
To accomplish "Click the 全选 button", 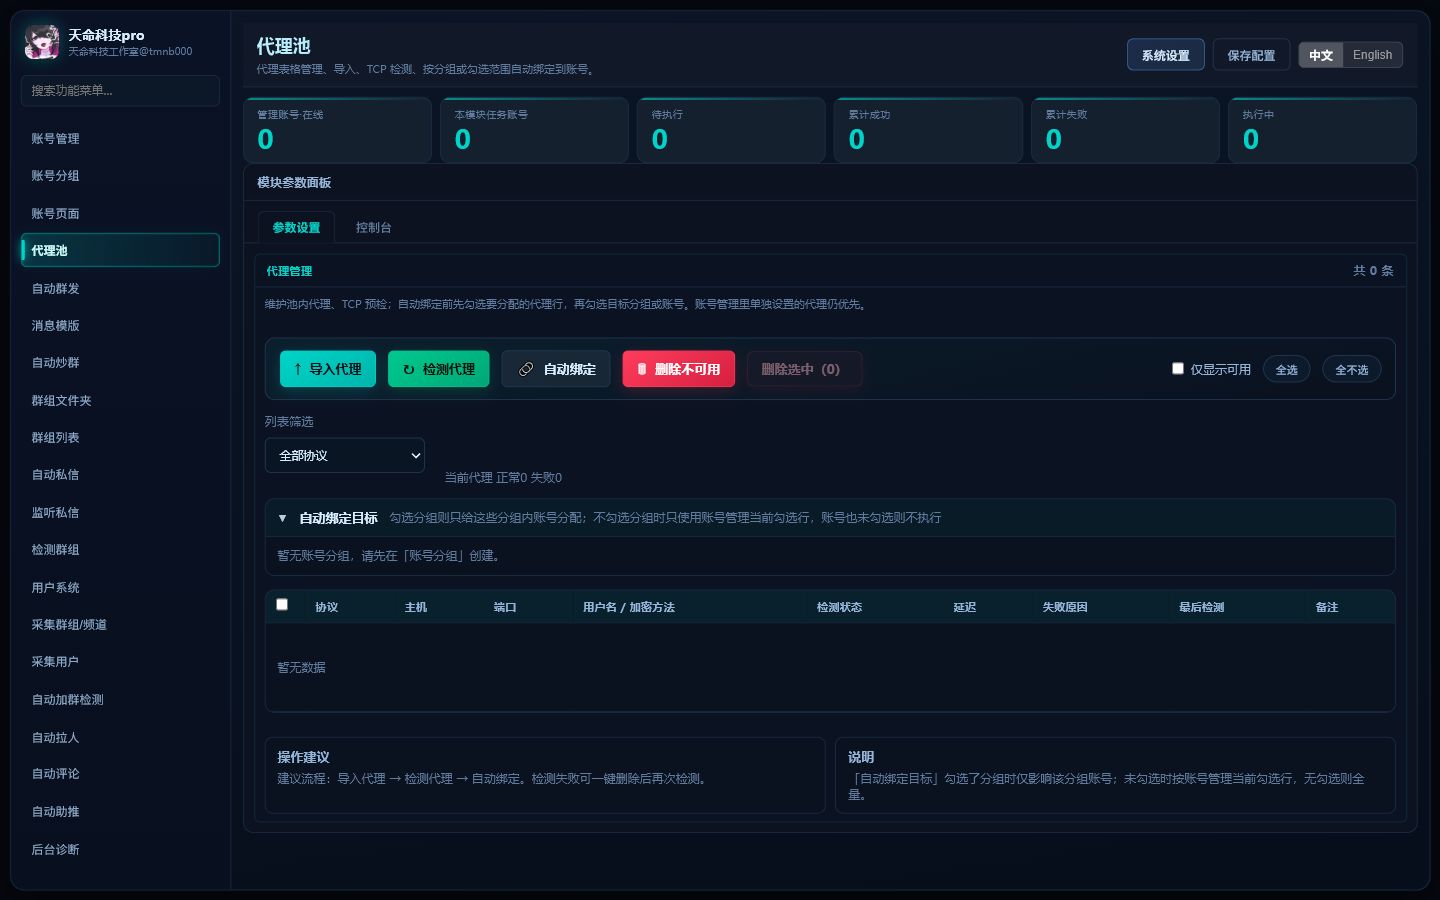I will tap(1286, 369).
